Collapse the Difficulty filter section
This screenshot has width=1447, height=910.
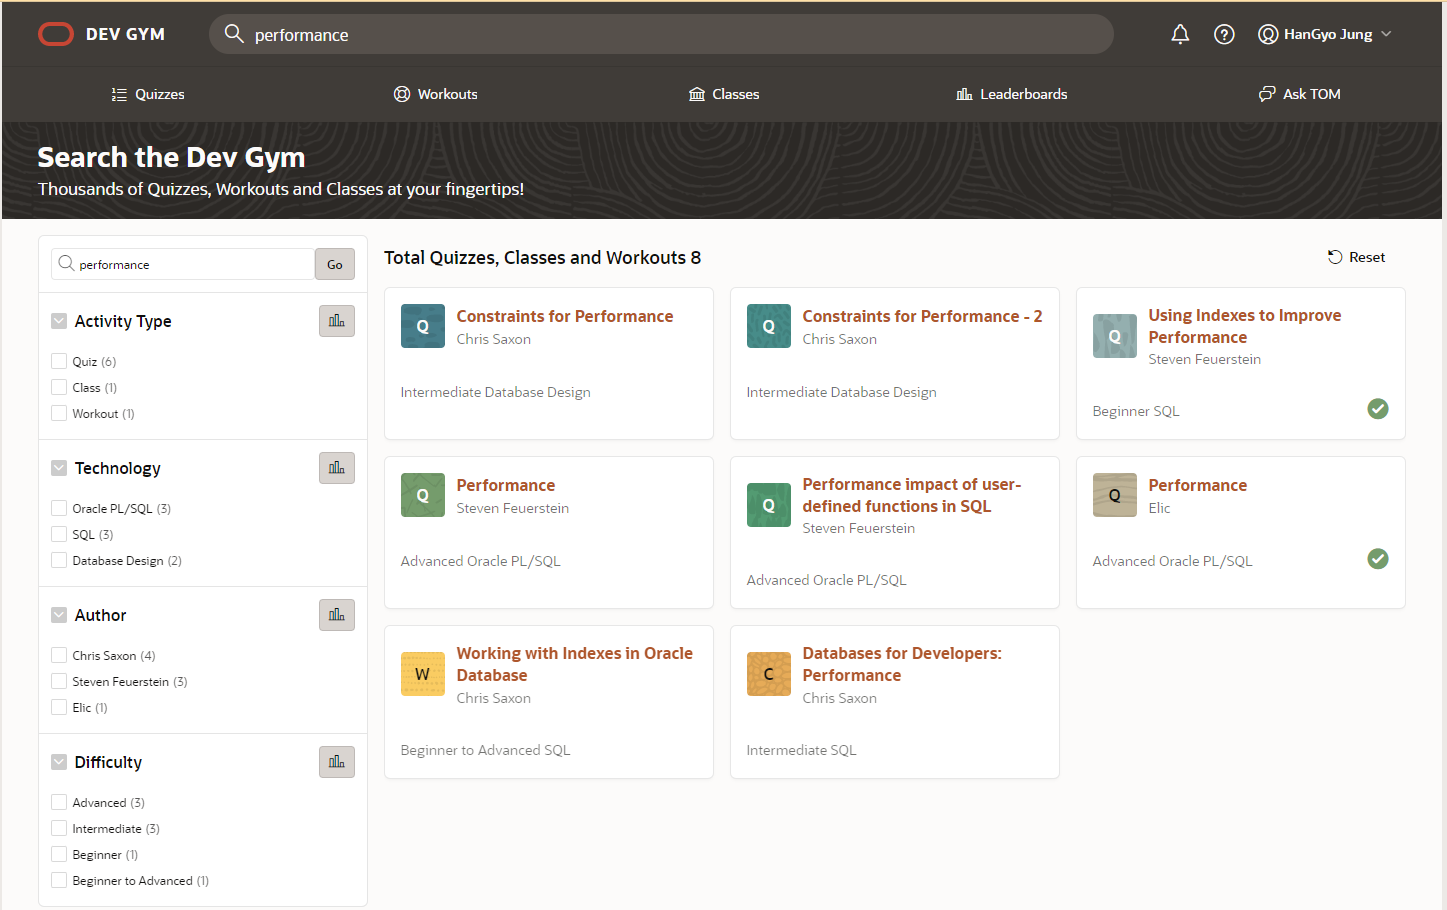[59, 762]
